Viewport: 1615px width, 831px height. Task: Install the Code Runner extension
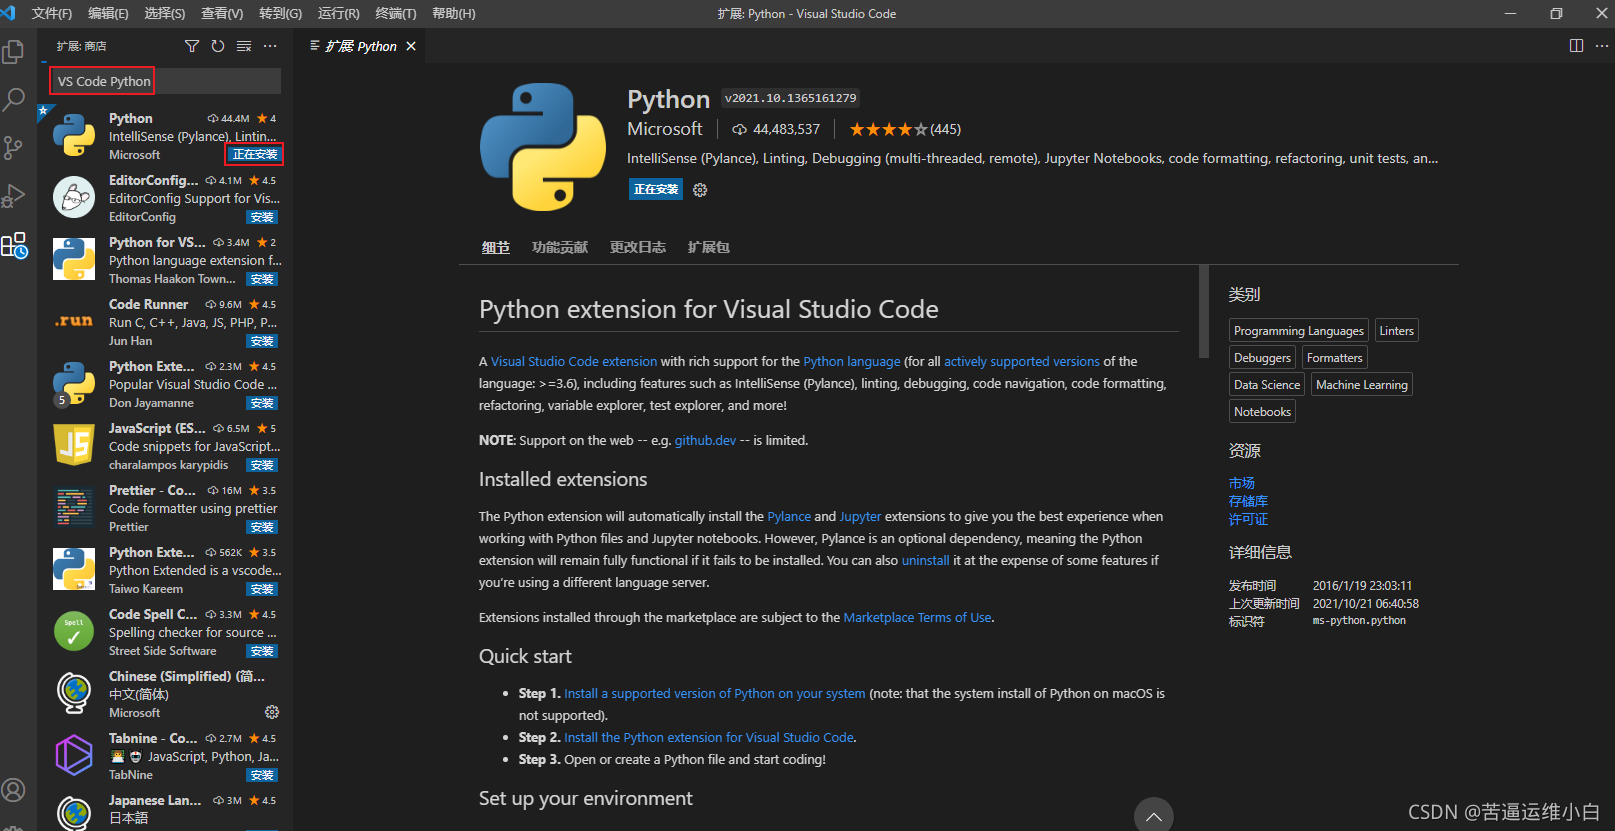[262, 341]
